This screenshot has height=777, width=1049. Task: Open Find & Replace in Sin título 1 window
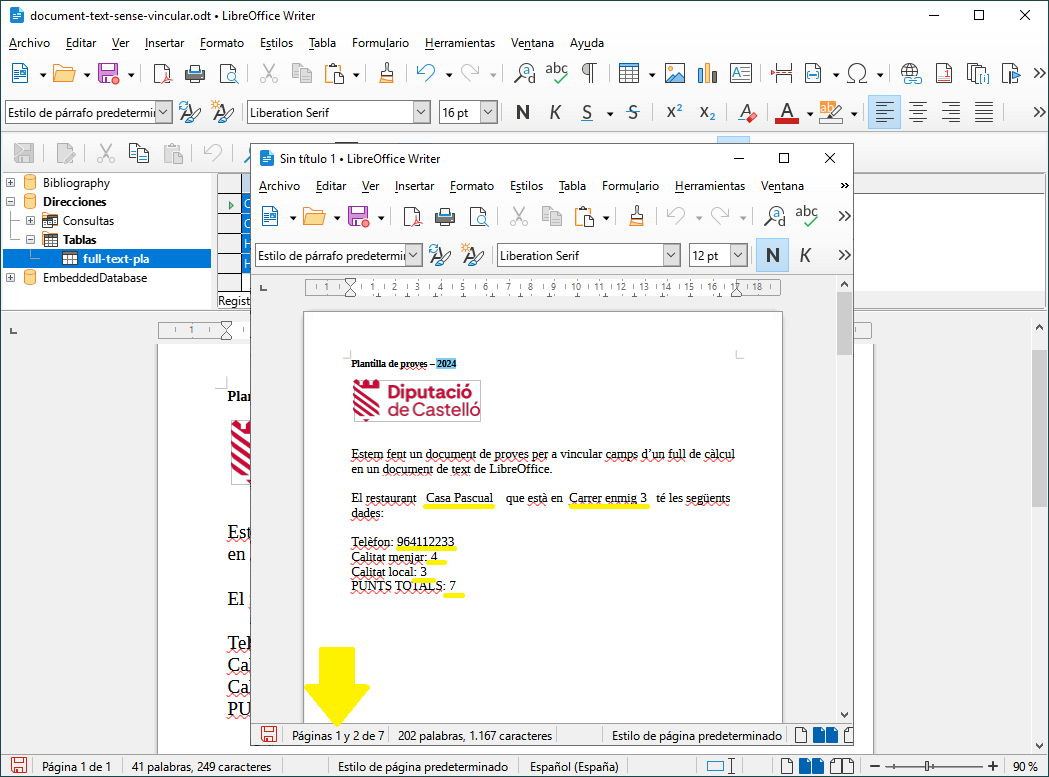(775, 216)
